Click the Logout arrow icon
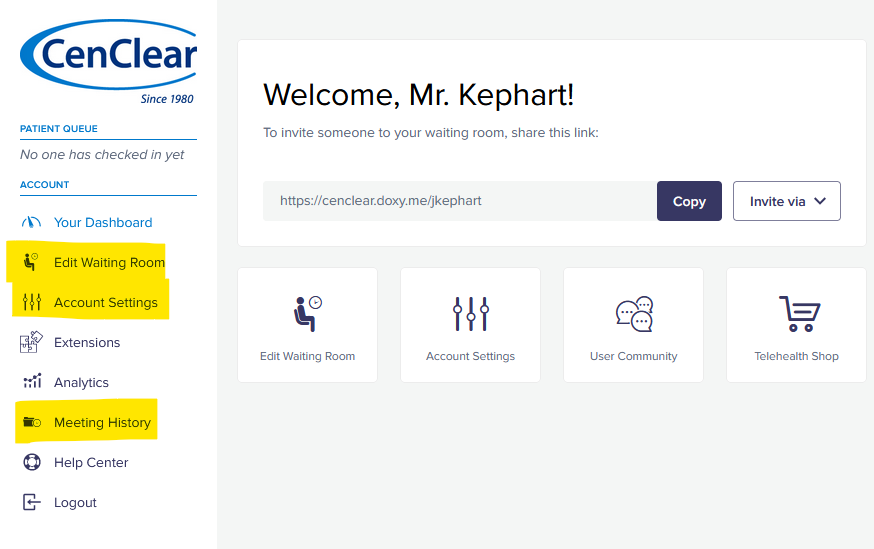874x549 pixels. coord(32,502)
